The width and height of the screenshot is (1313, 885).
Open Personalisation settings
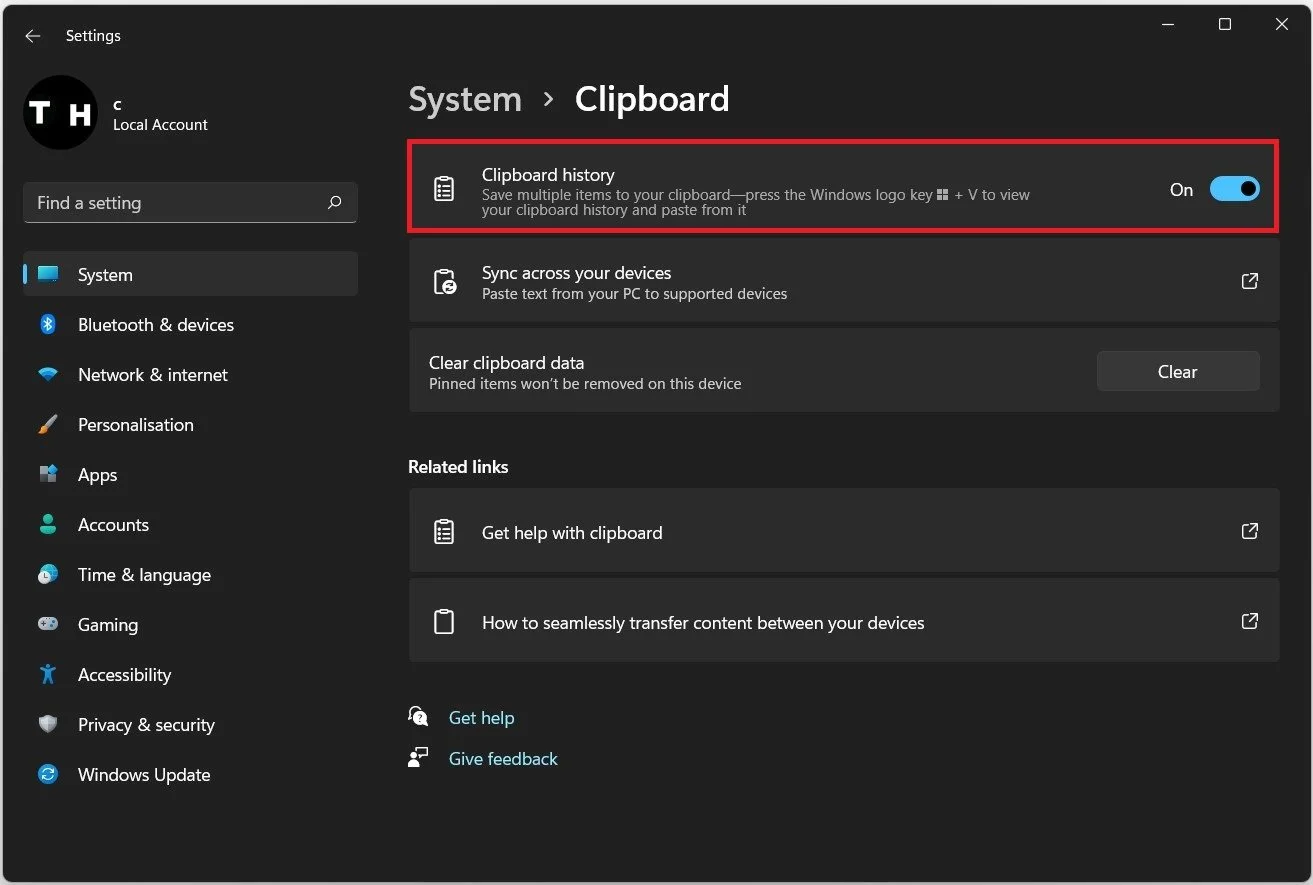pyautogui.click(x=190, y=424)
